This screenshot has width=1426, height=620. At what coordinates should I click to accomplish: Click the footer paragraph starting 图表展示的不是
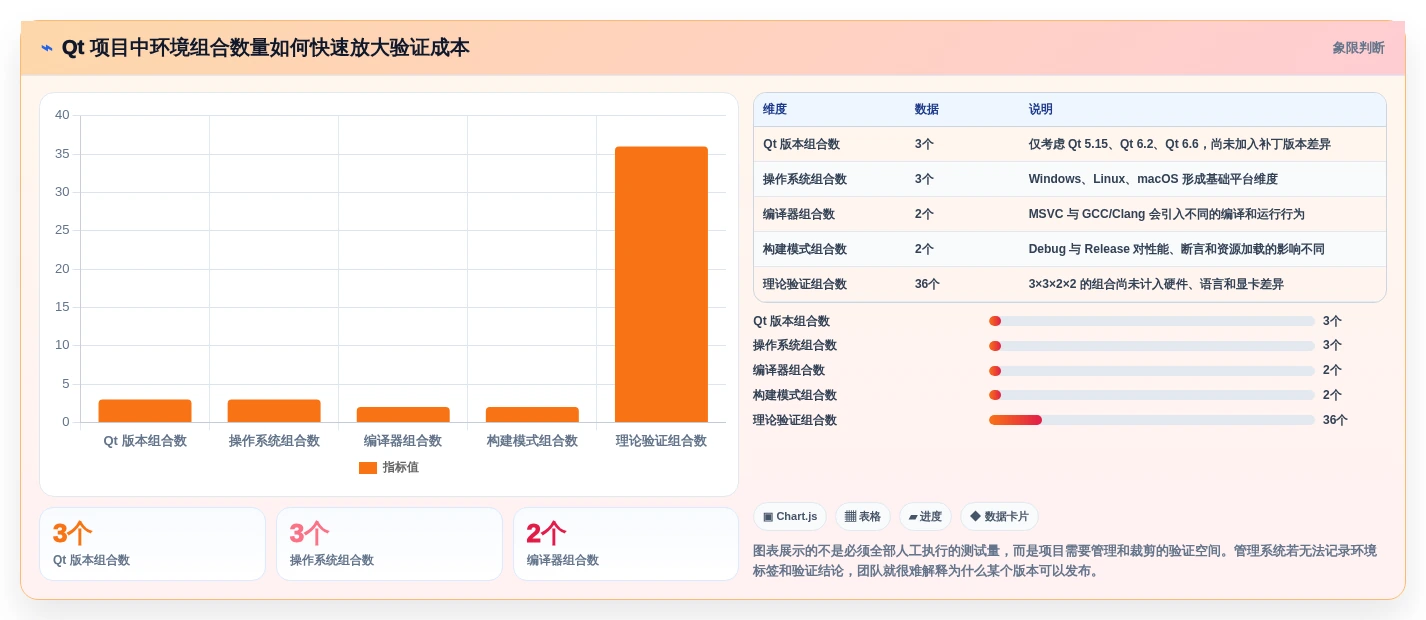[1065, 561]
